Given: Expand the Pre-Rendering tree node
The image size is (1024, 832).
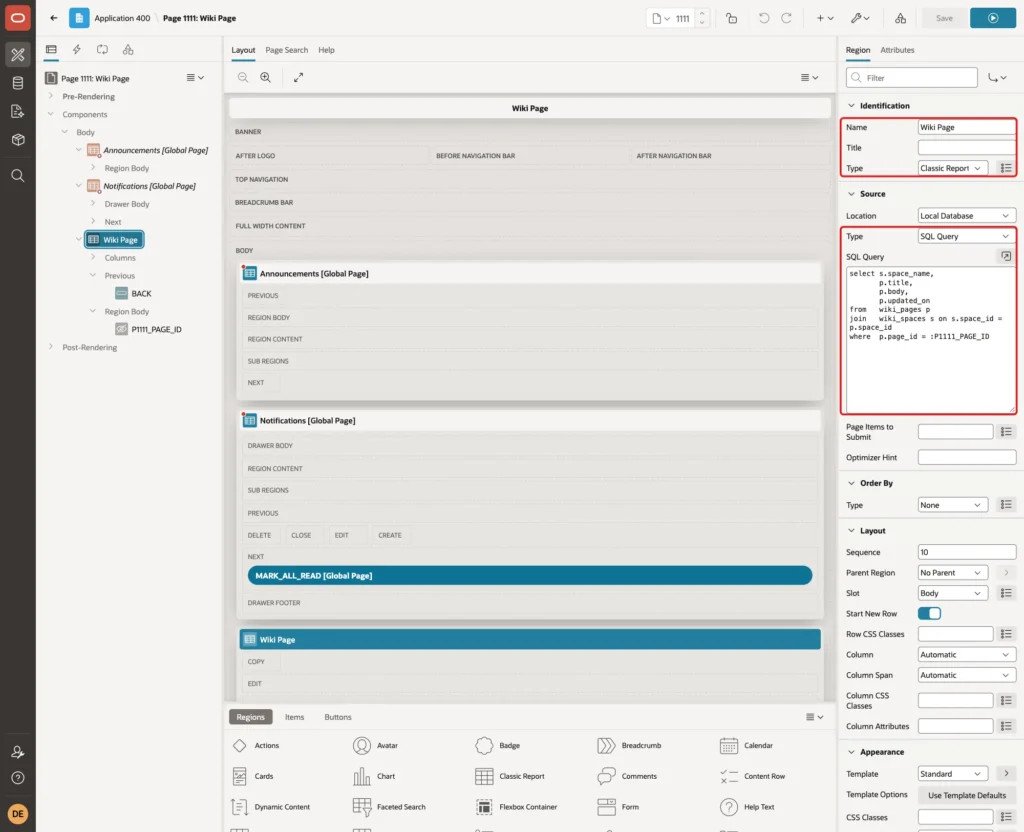Looking at the screenshot, I should [x=51, y=96].
